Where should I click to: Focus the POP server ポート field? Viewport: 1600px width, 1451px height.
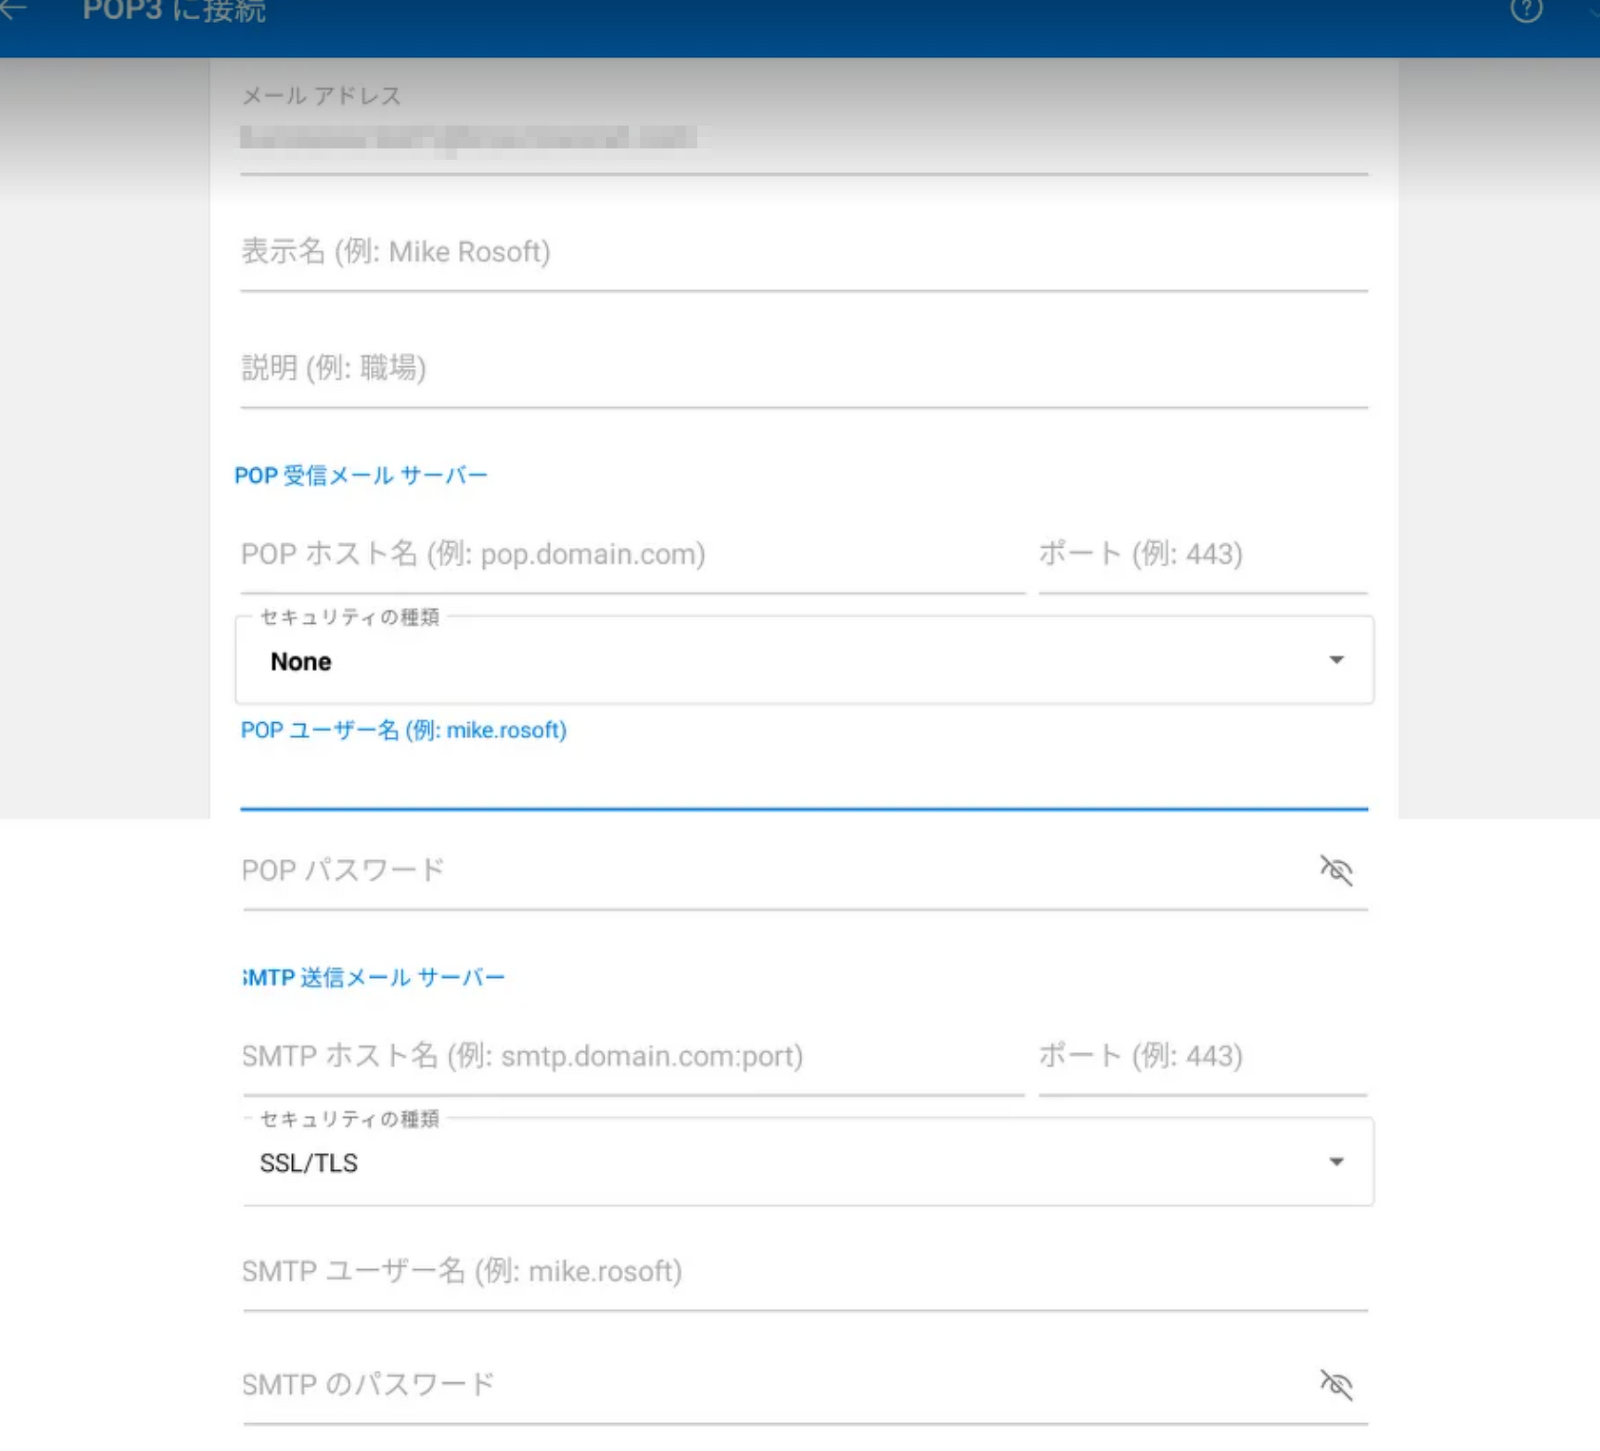click(x=1202, y=554)
